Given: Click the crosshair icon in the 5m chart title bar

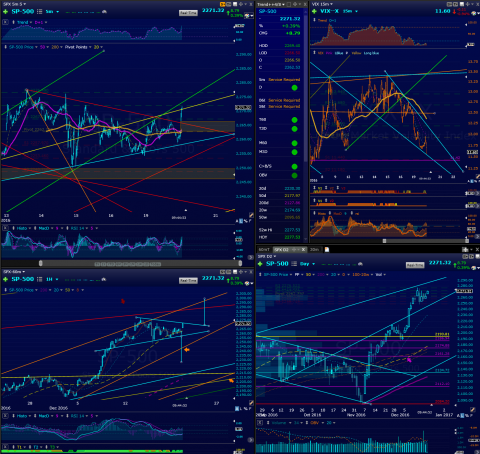Looking at the screenshot, I should pyautogui.click(x=241, y=4).
